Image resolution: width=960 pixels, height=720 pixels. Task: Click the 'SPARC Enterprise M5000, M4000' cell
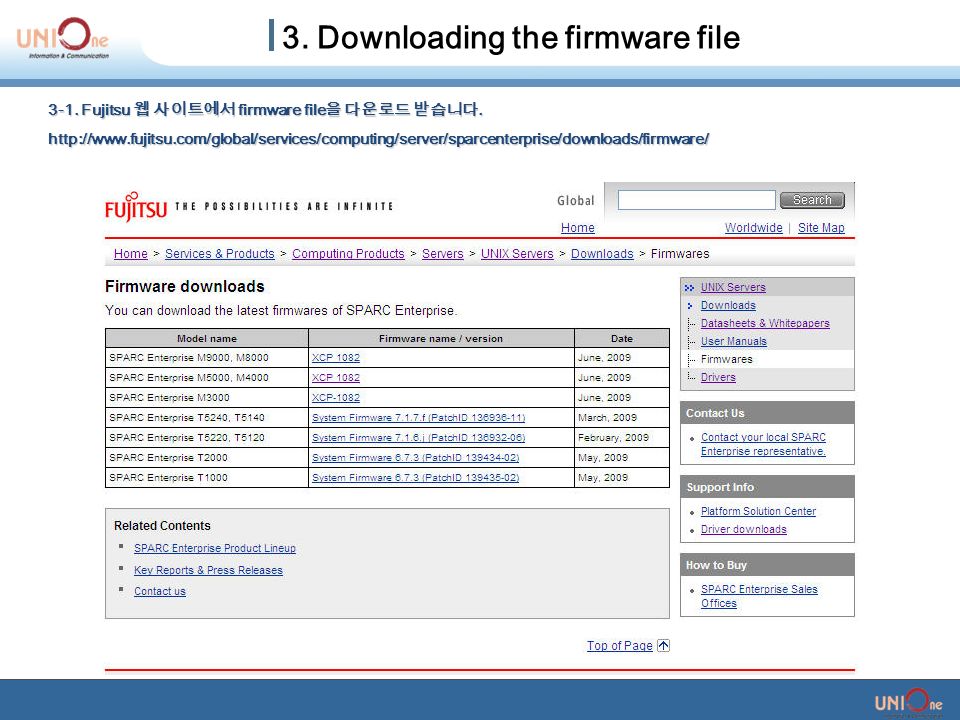[x=207, y=378]
